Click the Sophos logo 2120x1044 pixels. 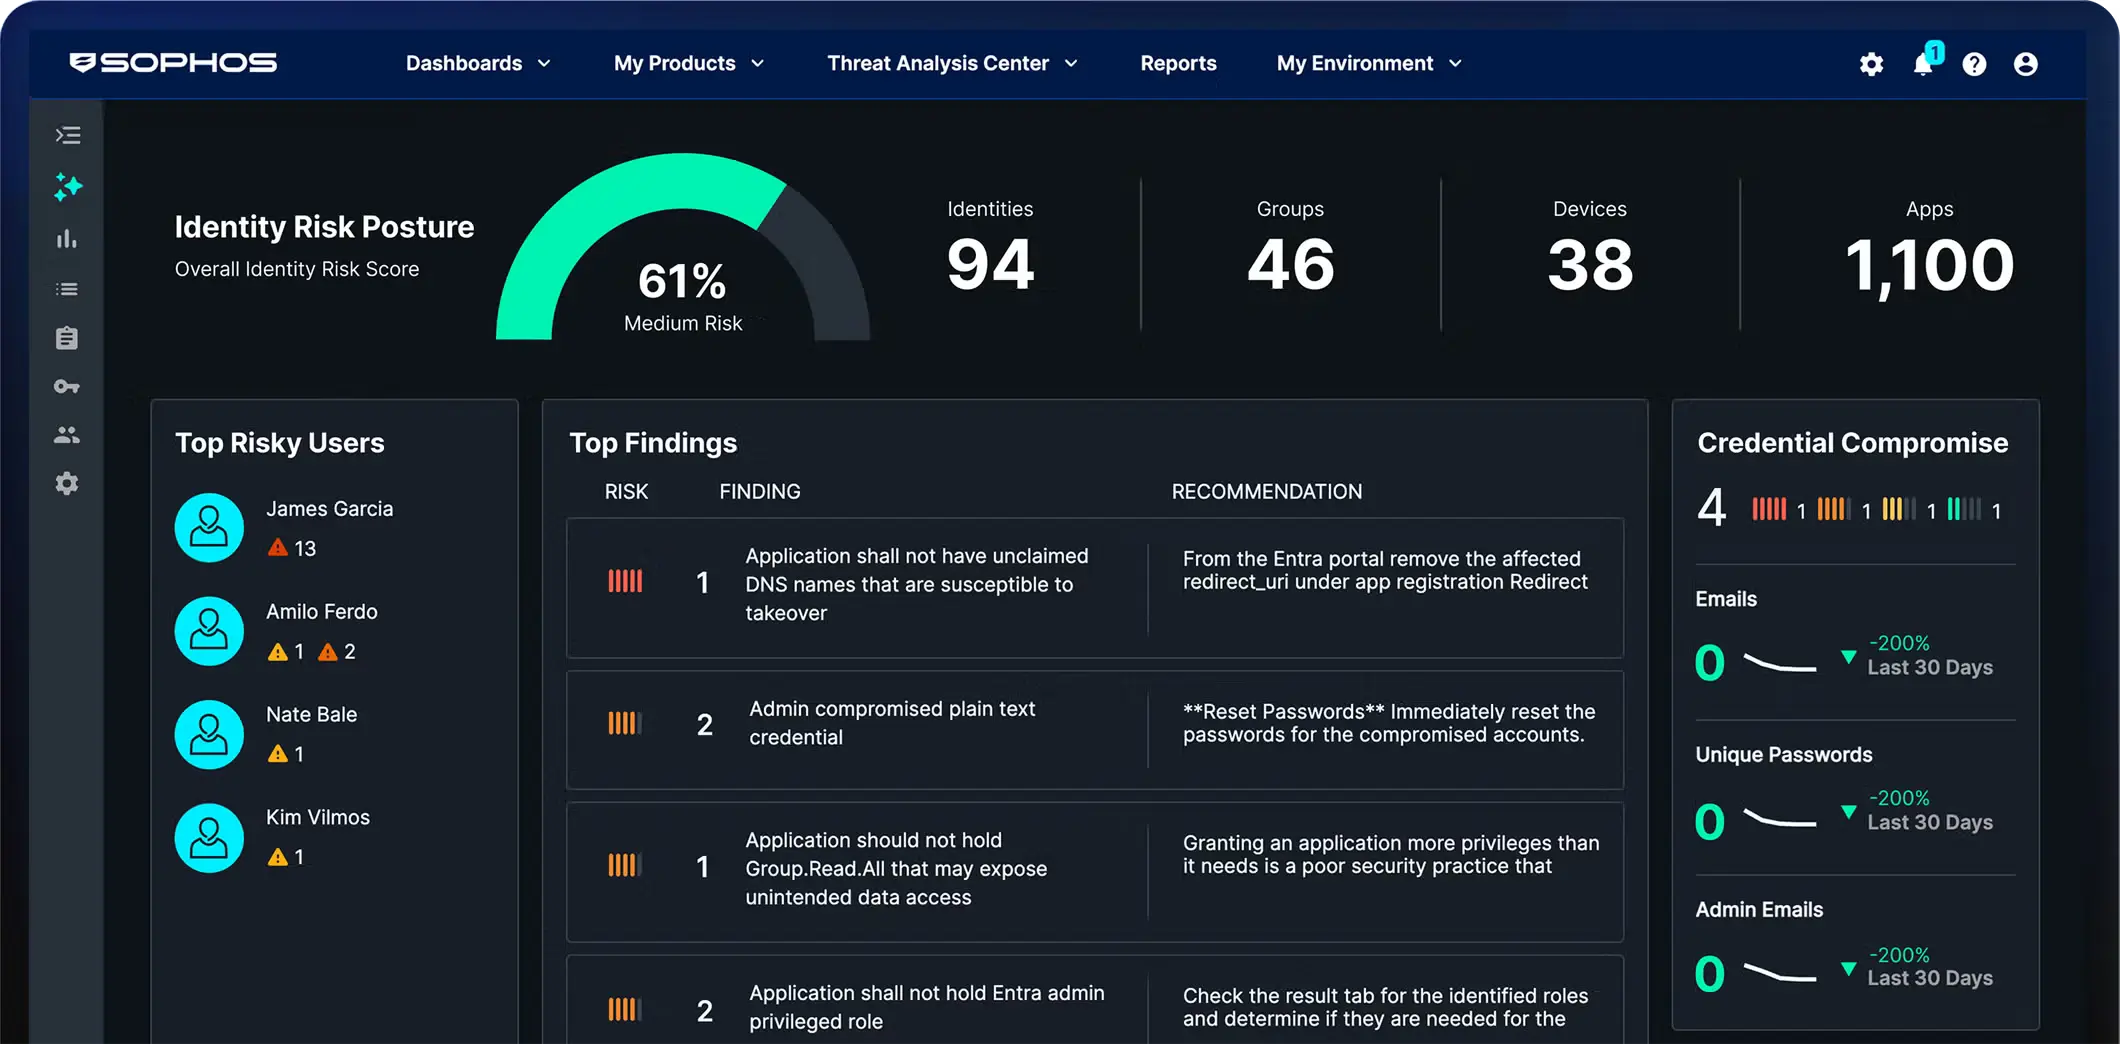pos(172,62)
